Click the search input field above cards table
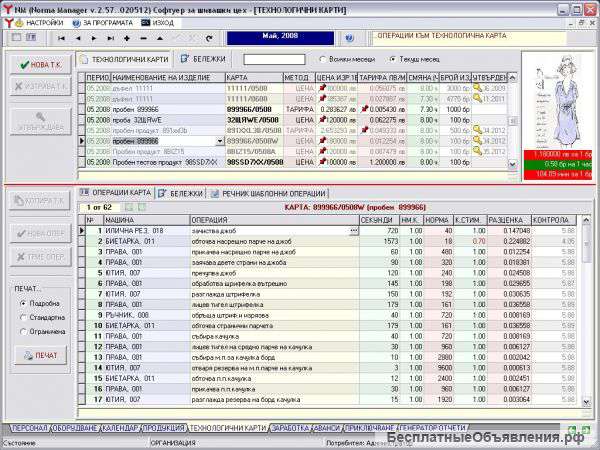 pyautogui.click(x=274, y=59)
